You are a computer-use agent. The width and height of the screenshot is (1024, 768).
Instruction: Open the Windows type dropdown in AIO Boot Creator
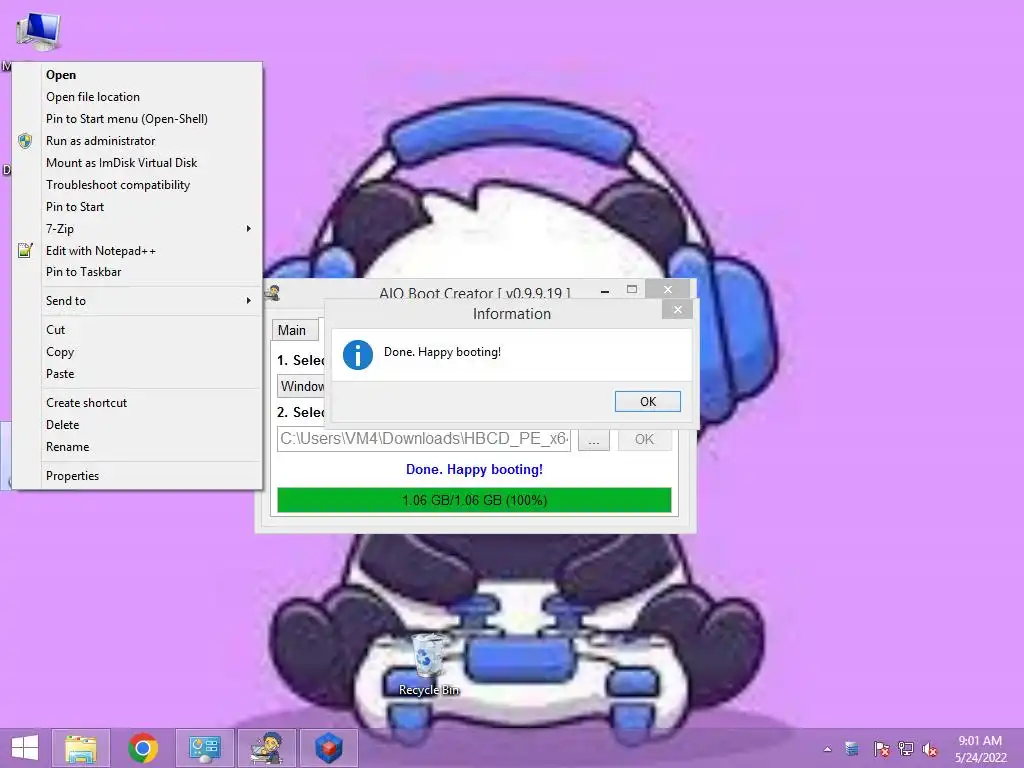[302, 386]
